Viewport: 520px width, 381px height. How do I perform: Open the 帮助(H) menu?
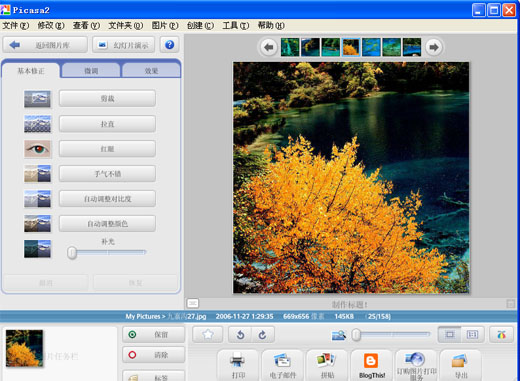271,25
